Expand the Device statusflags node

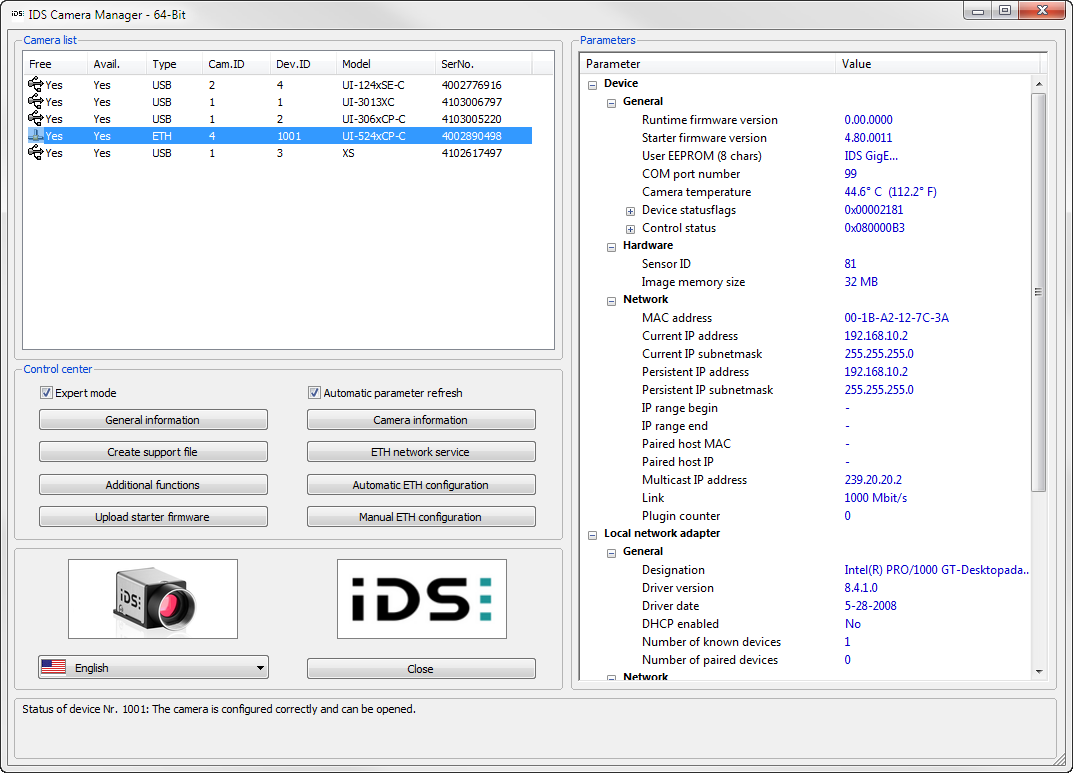pyautogui.click(x=630, y=211)
